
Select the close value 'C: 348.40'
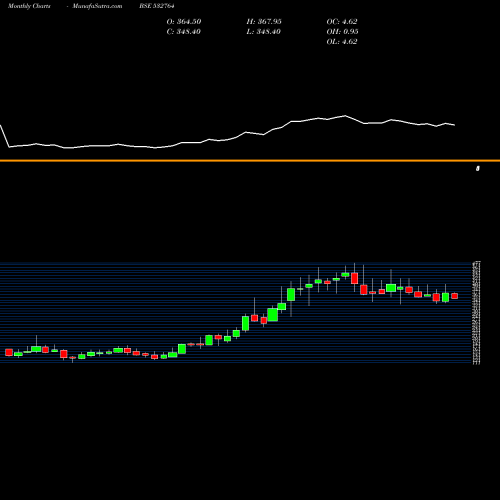click(184, 32)
